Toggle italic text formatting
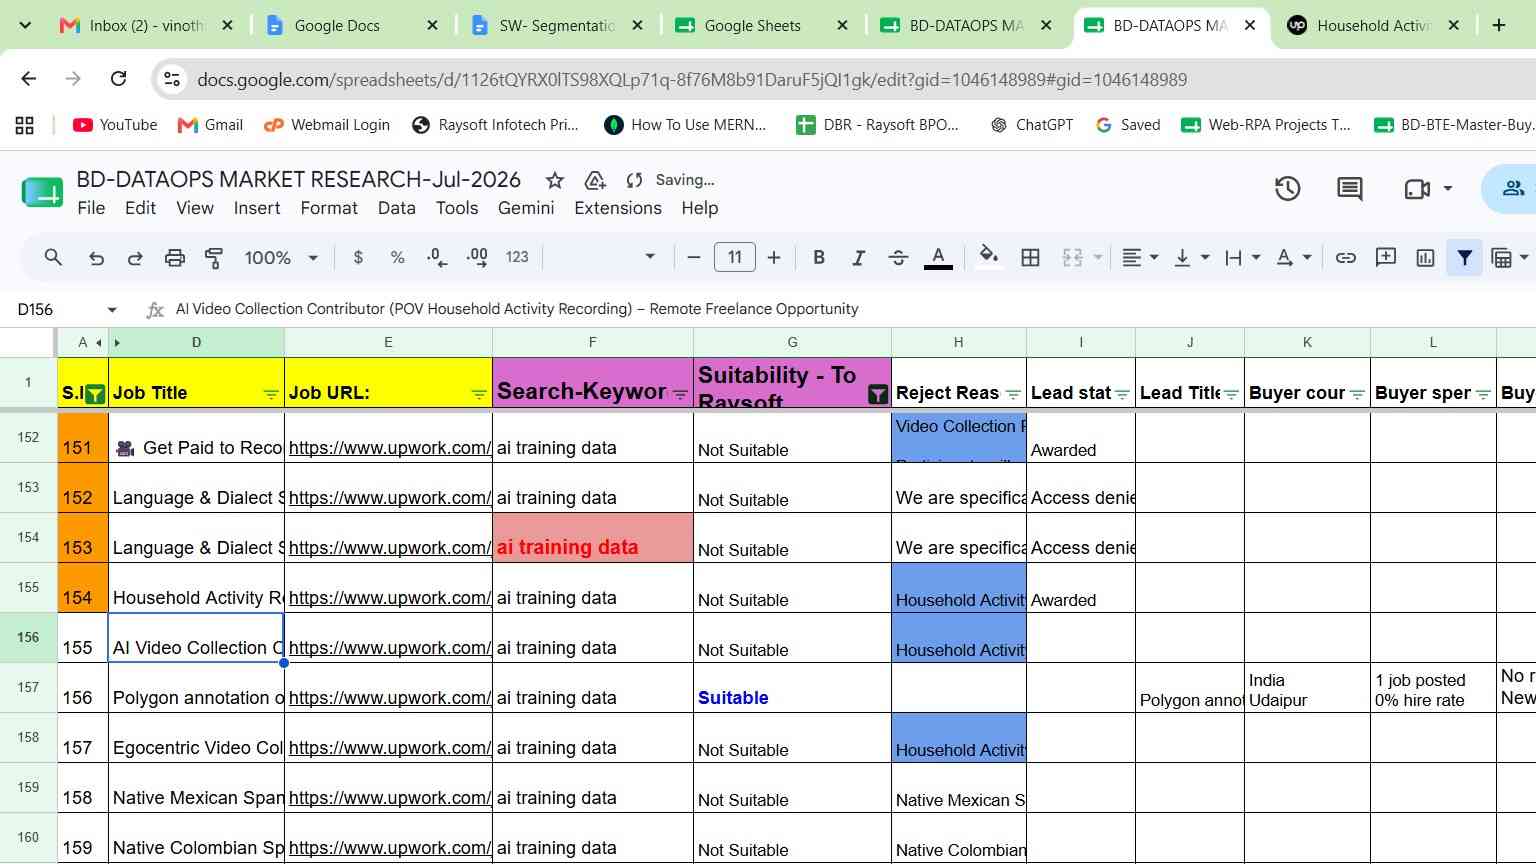The image size is (1536, 864). coord(858,258)
